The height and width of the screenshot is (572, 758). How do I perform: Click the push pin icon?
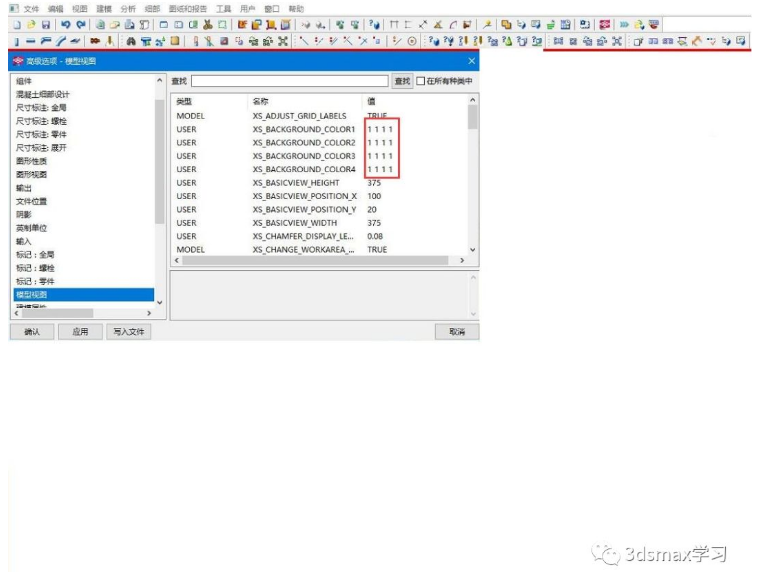(487, 25)
